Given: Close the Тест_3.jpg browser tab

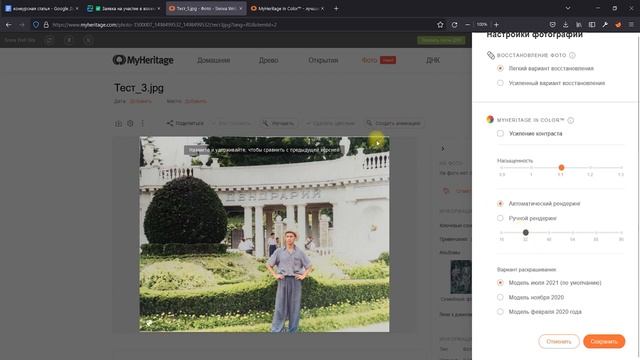Looking at the screenshot, I should (240, 8).
